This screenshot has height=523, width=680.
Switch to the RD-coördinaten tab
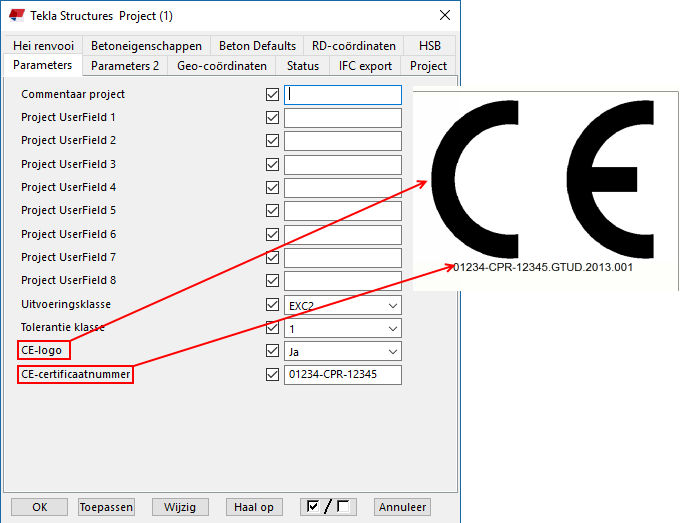(354, 46)
